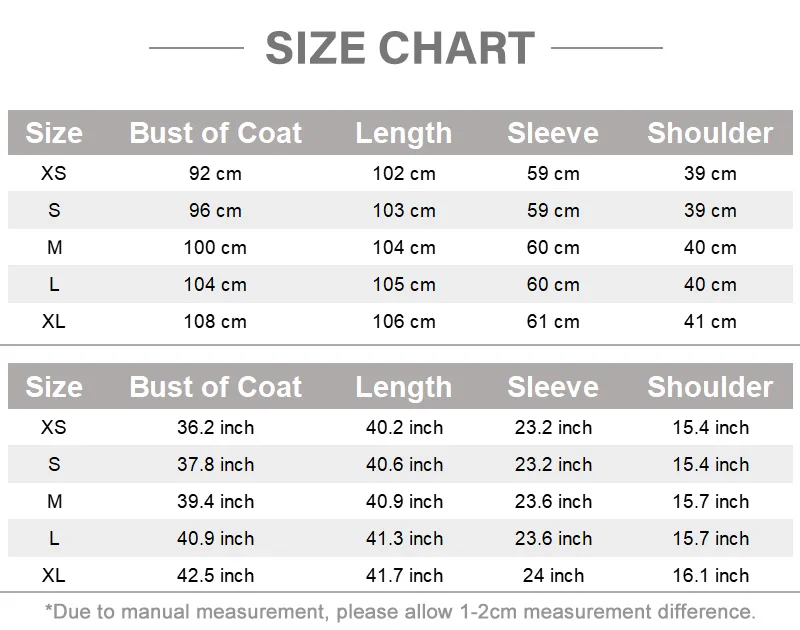
Task: Select the 102 cm length cell
Action: pos(404,174)
